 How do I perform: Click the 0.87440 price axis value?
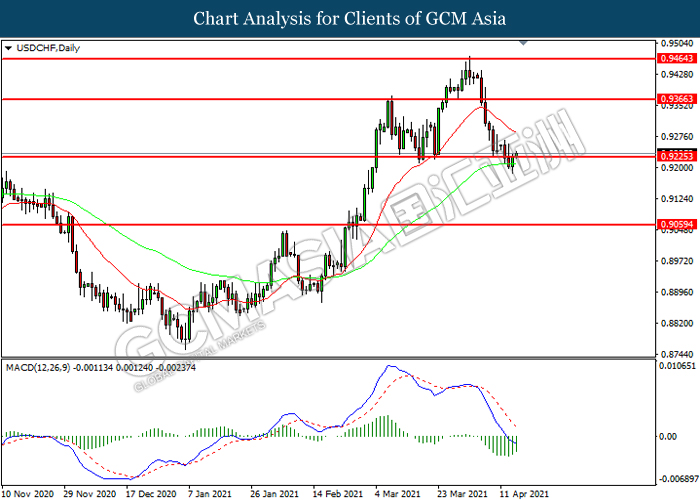click(677, 354)
